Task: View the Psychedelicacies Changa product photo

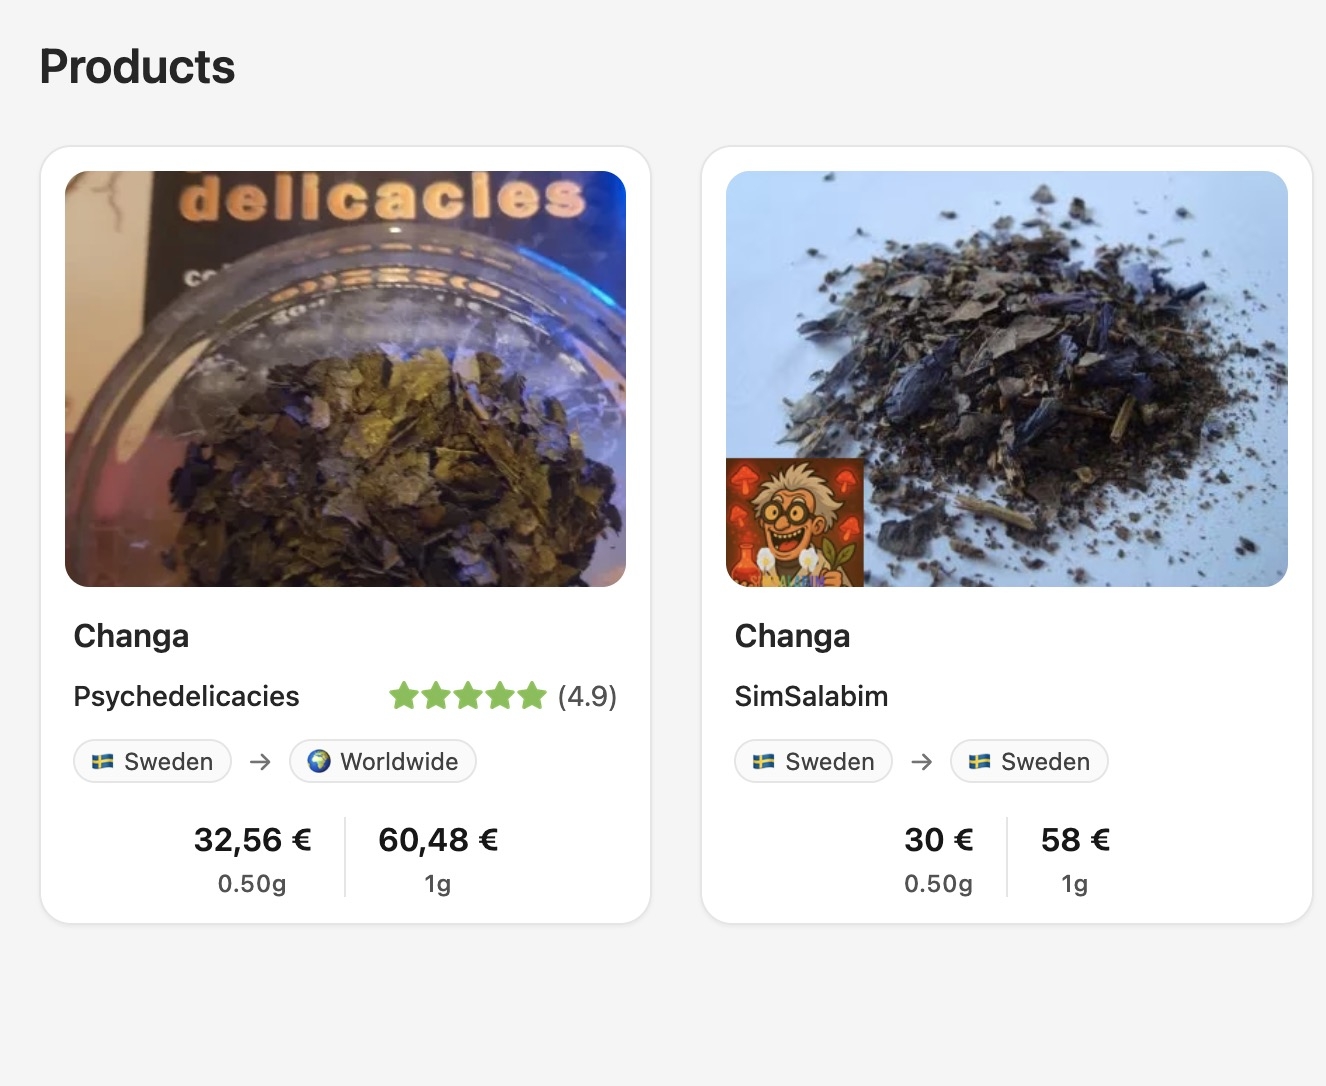Action: [345, 379]
